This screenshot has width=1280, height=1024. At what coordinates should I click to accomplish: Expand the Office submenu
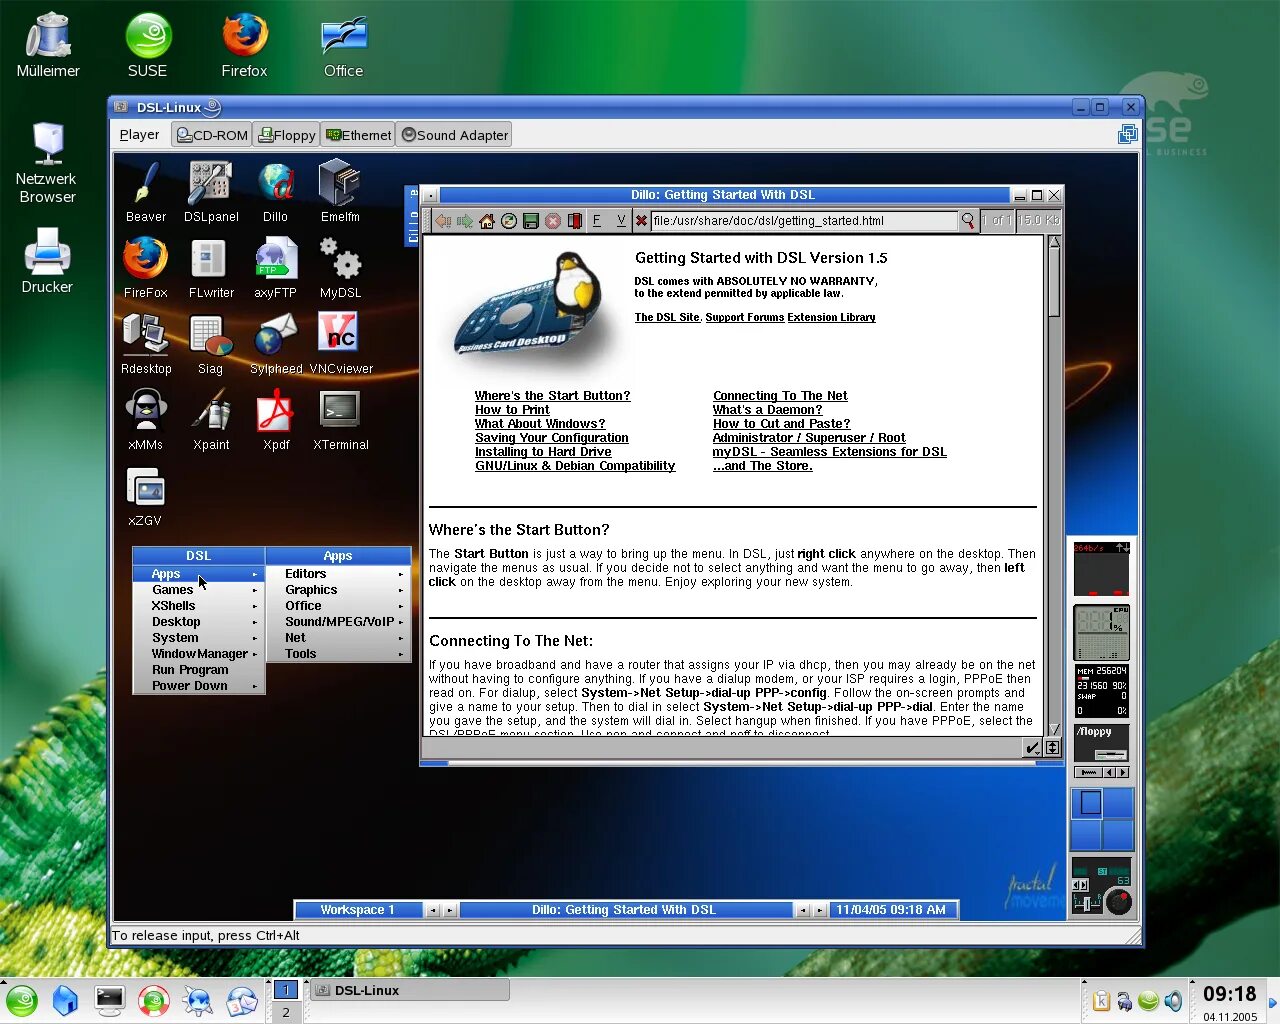338,606
